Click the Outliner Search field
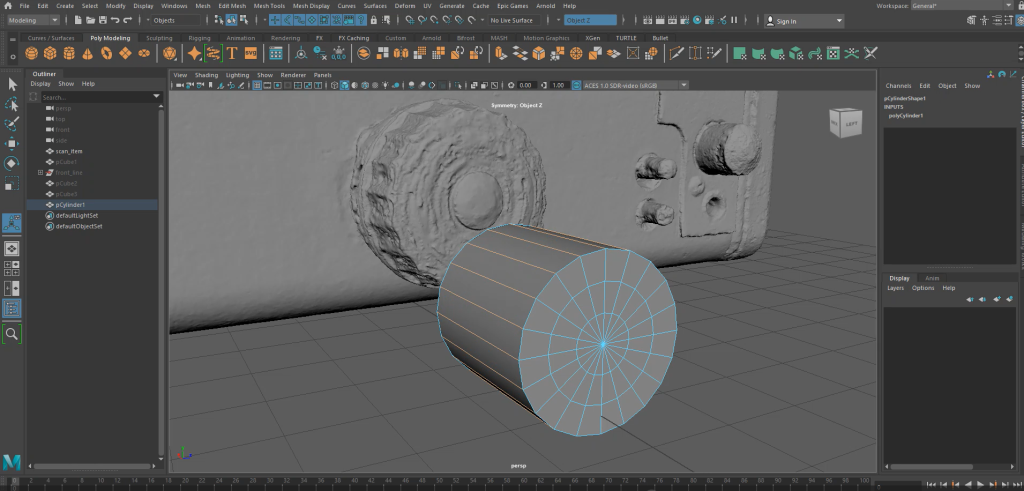 click(x=95, y=97)
